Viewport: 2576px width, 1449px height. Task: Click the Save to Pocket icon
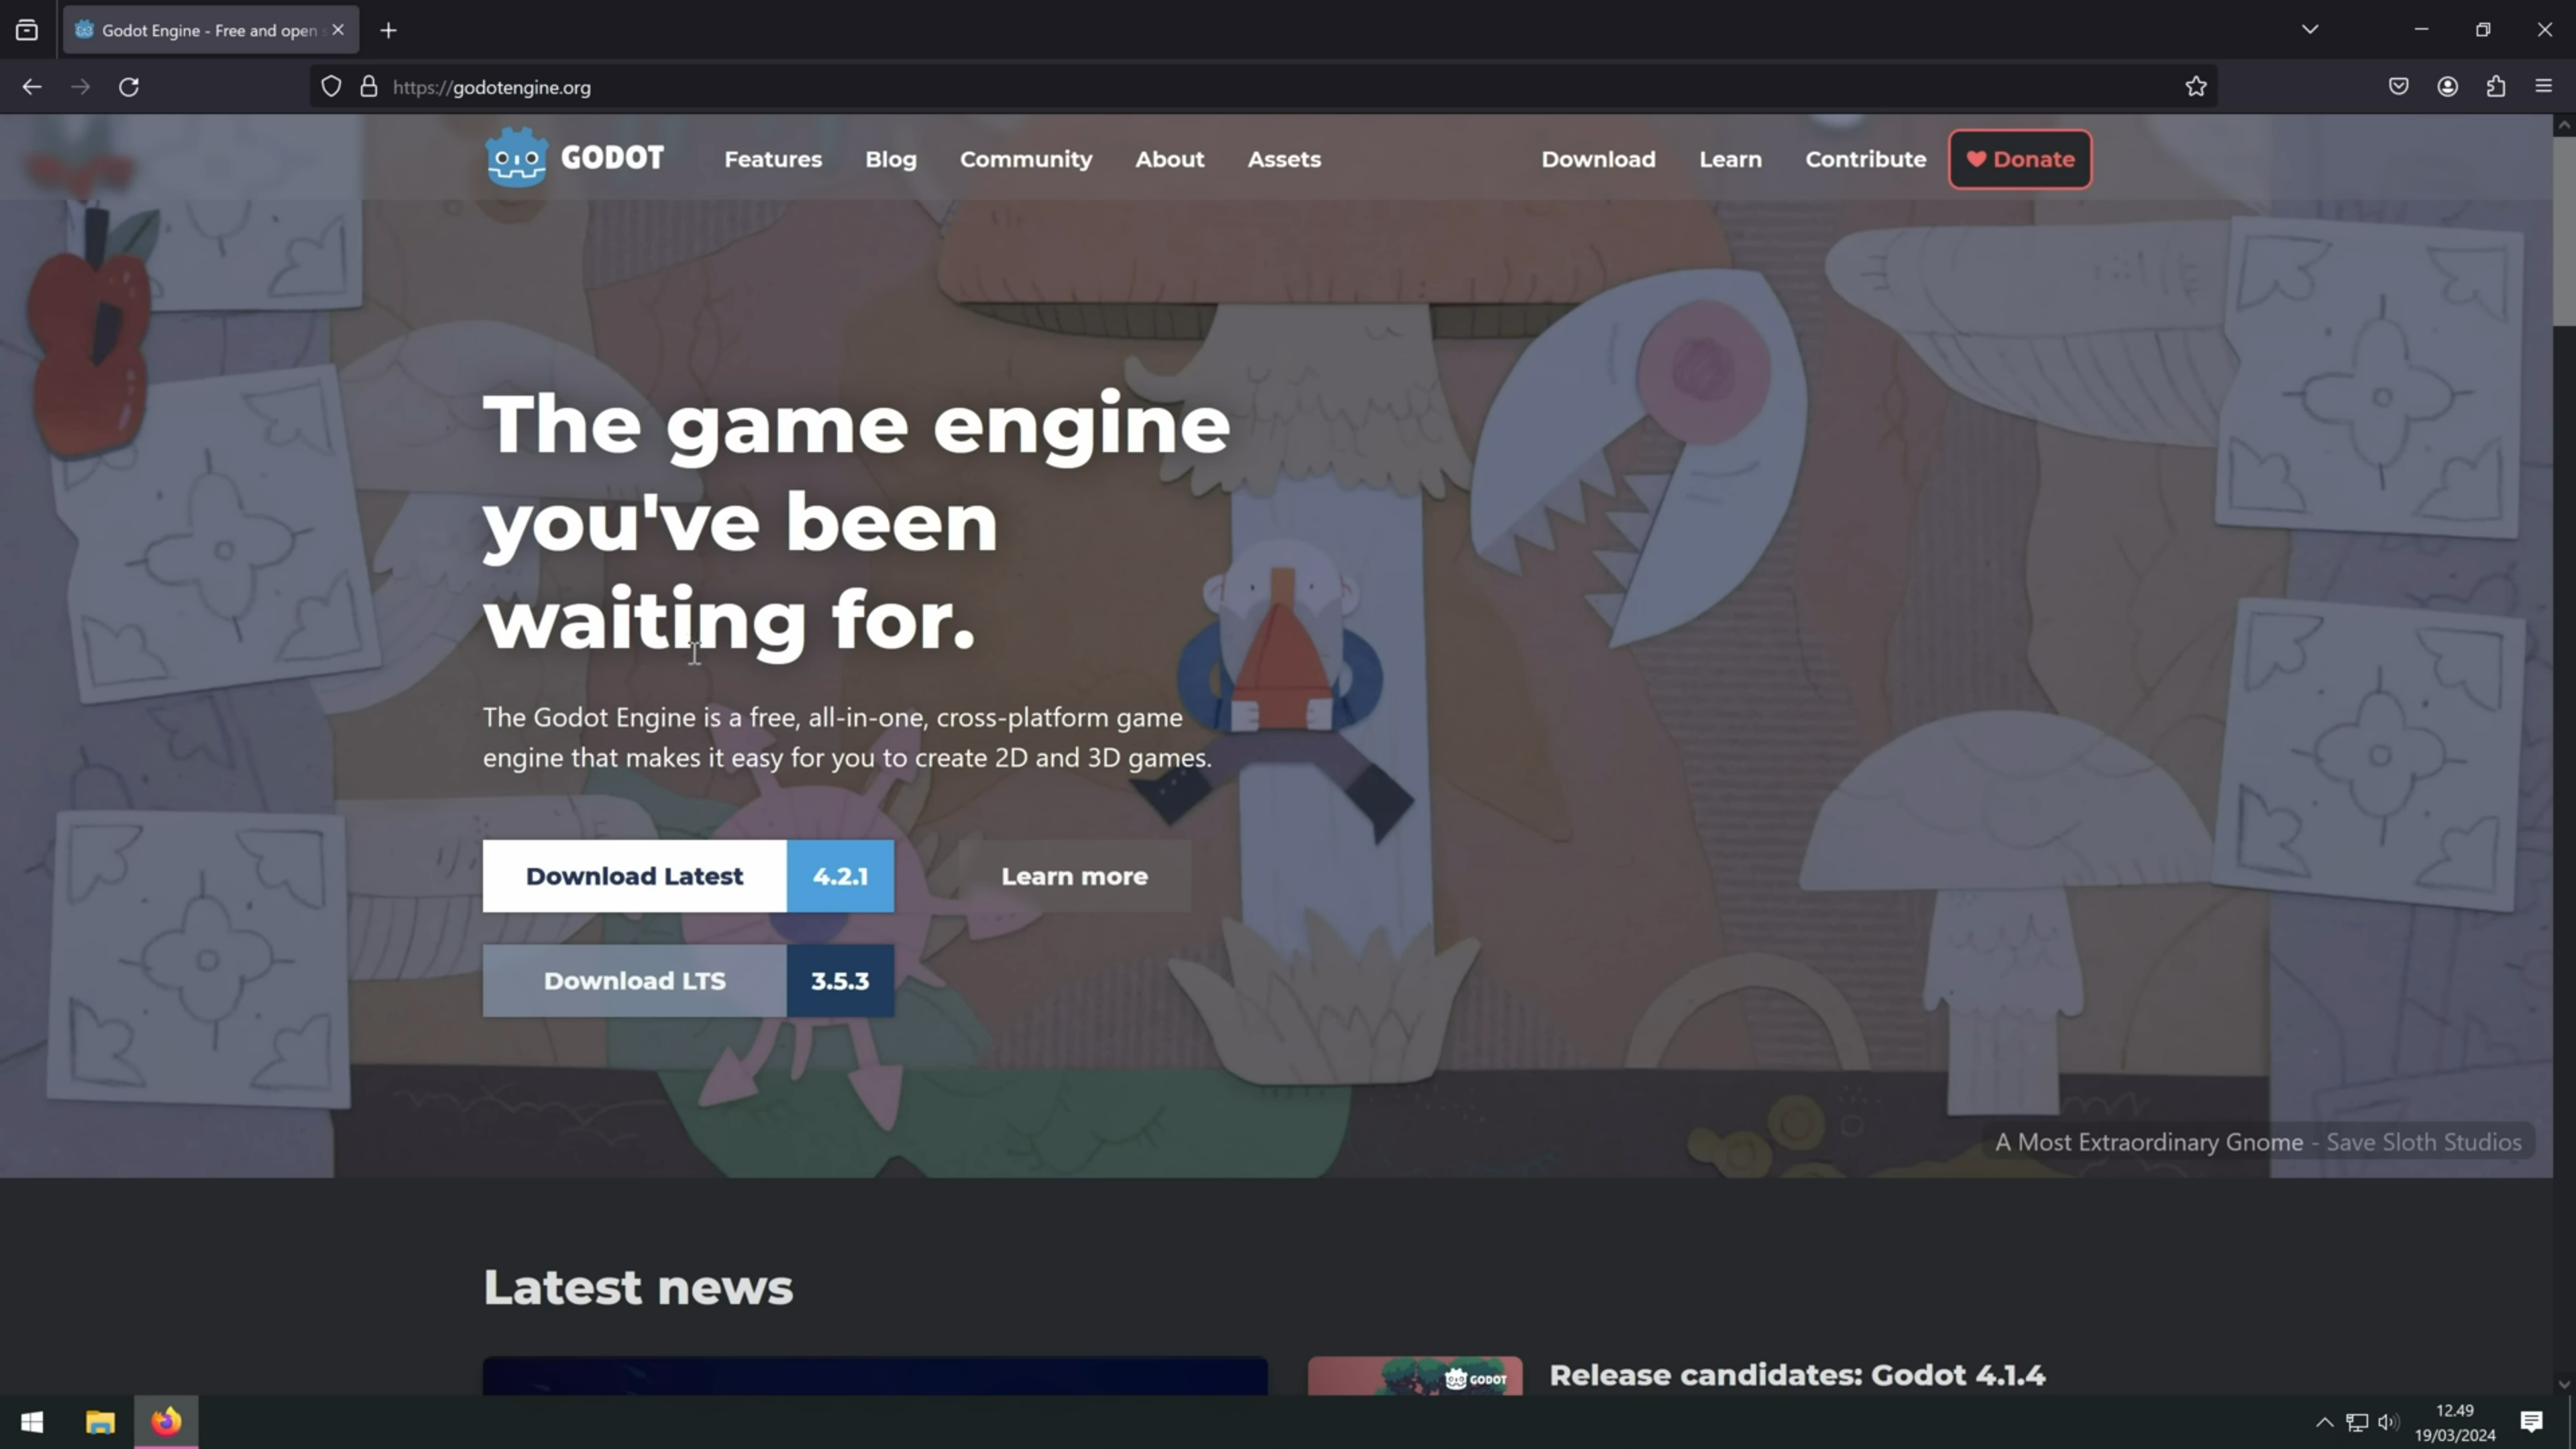(2398, 87)
